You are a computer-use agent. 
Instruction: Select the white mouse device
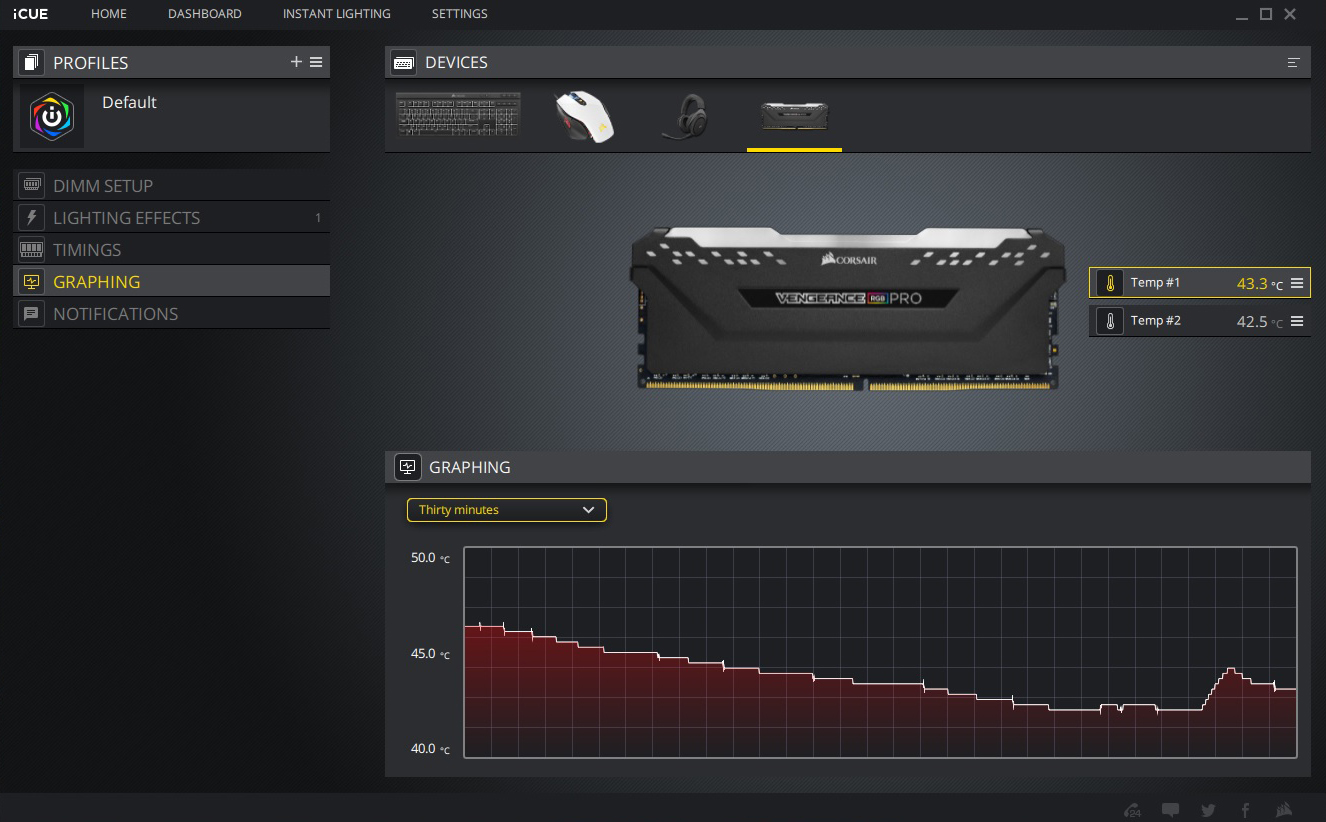pyautogui.click(x=584, y=117)
